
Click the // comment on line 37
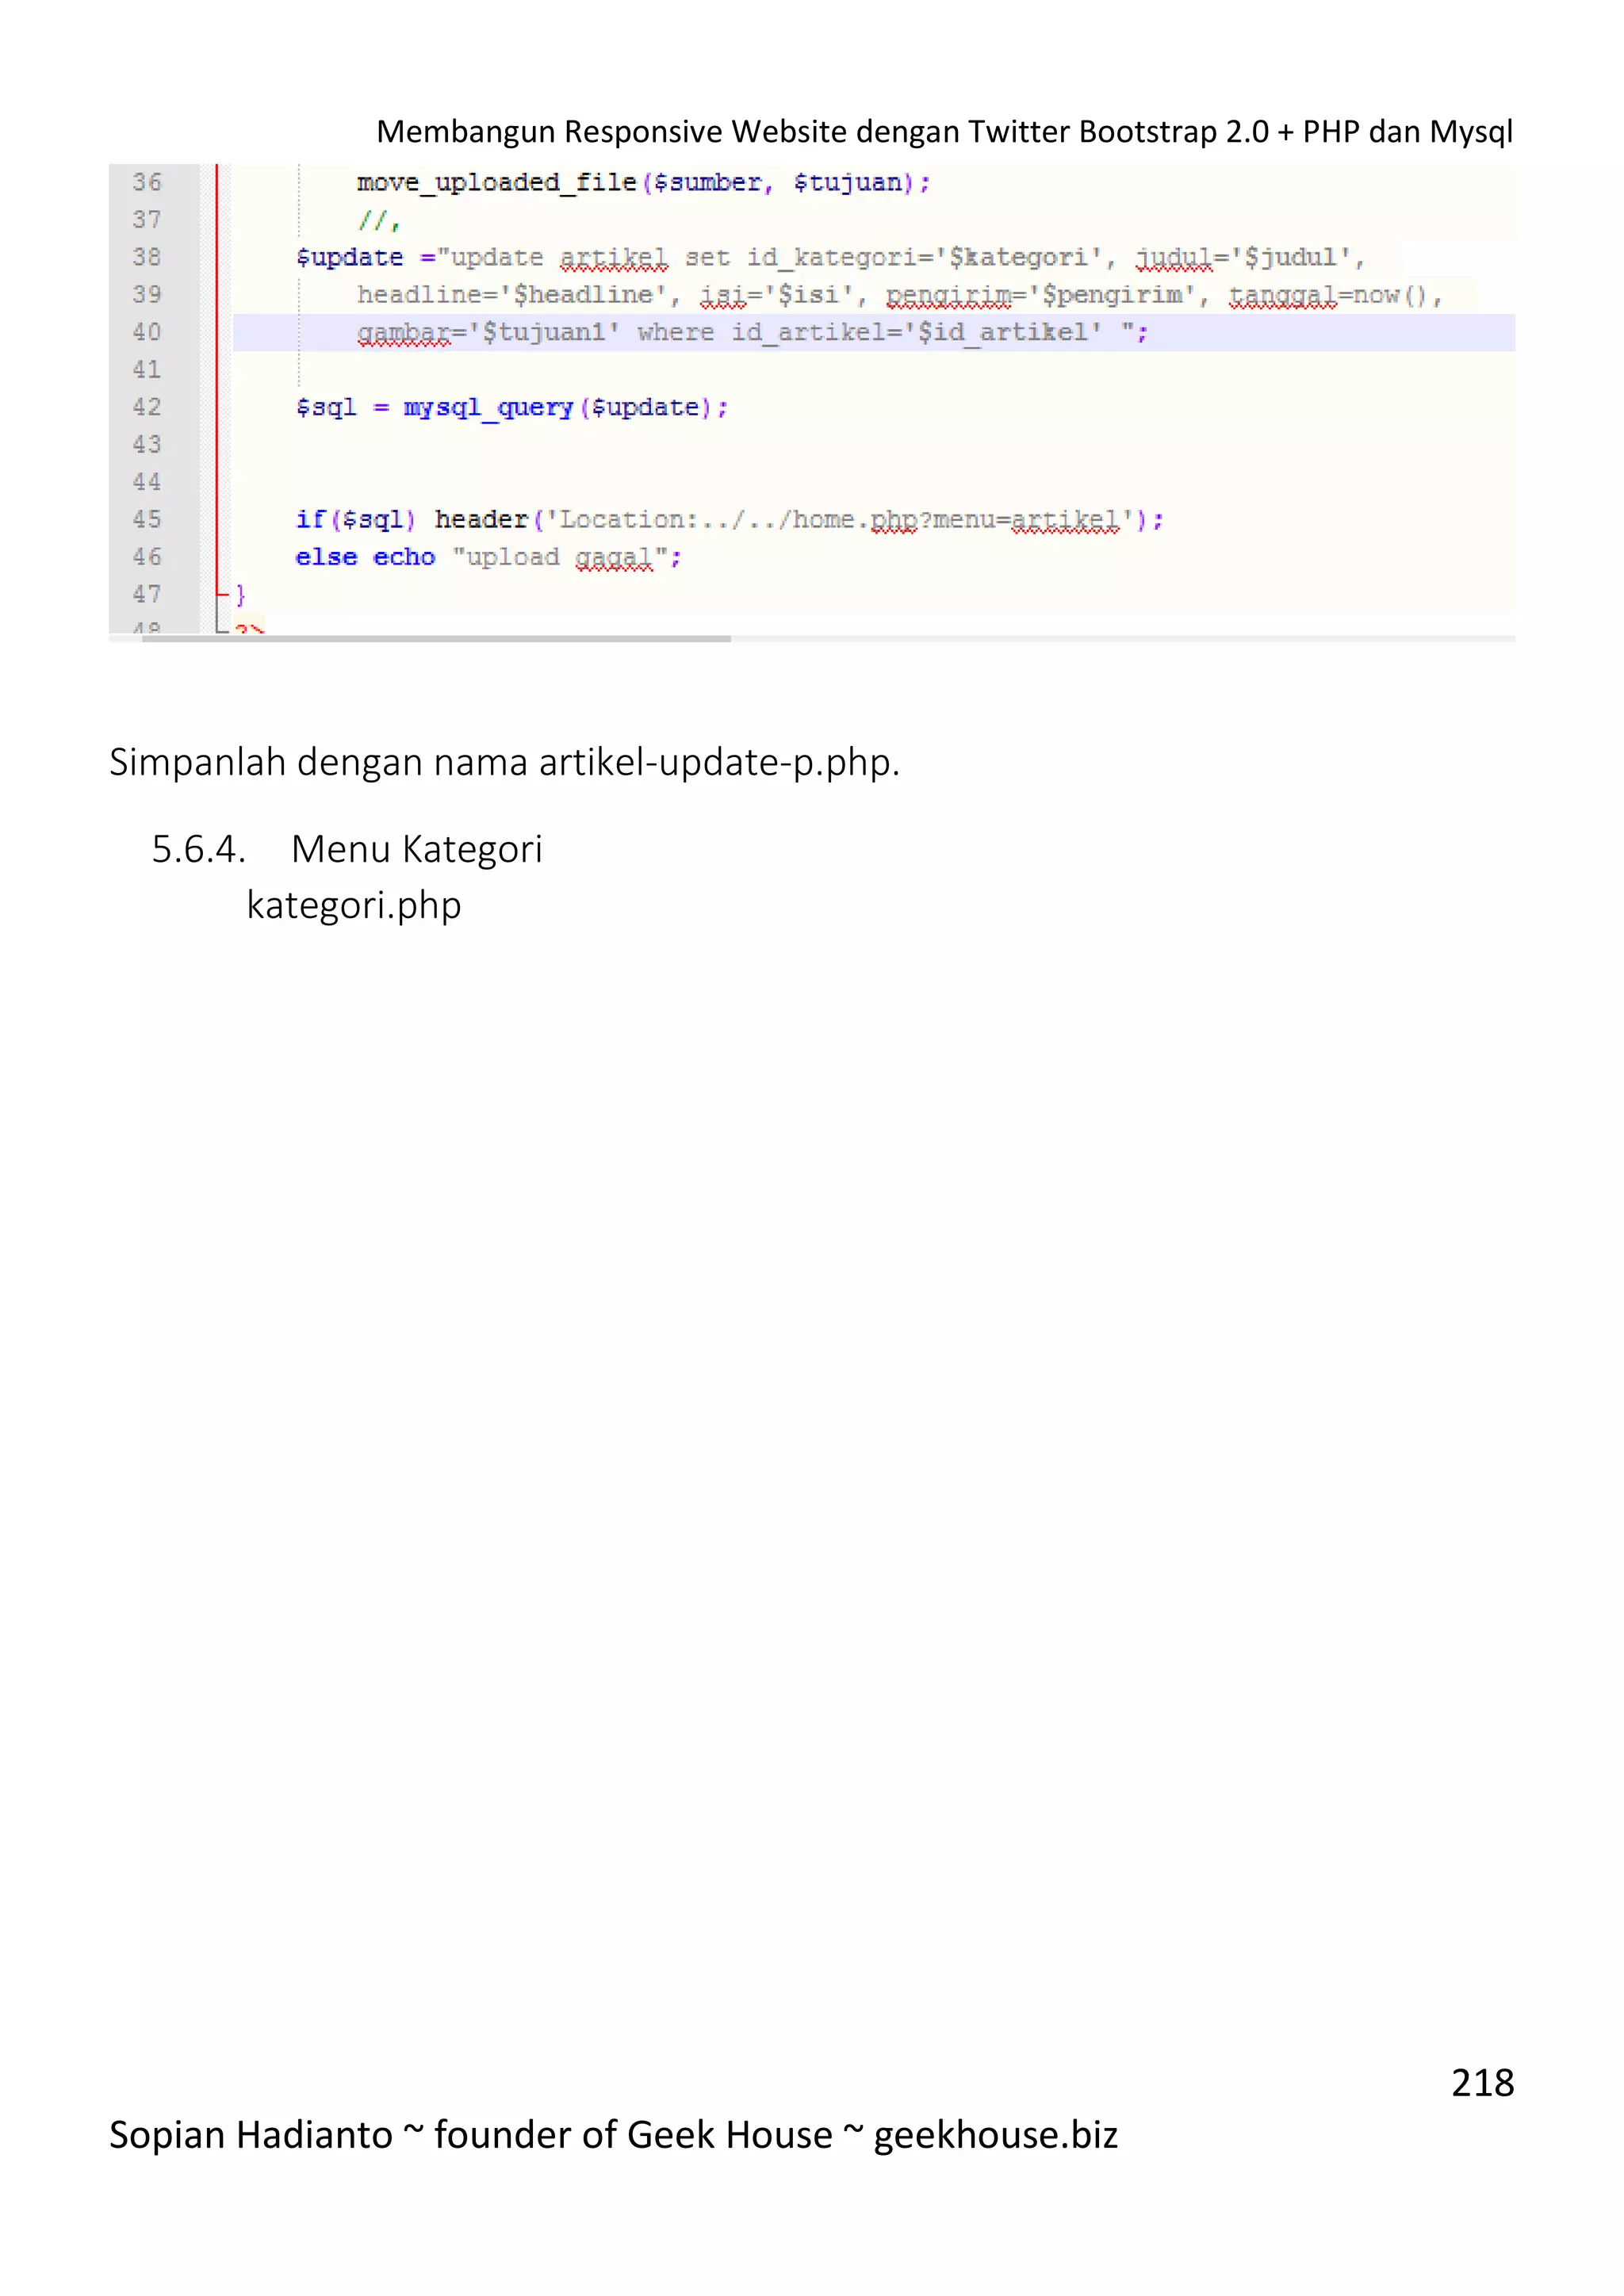[379, 220]
